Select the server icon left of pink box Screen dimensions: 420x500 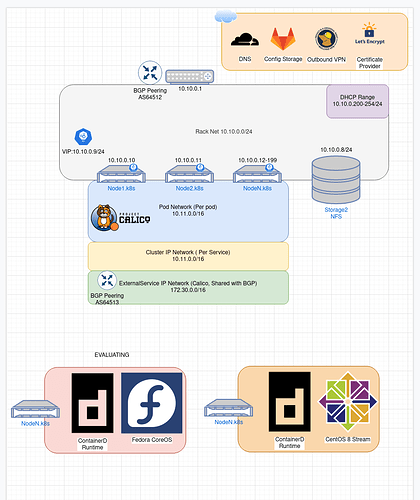[35, 409]
